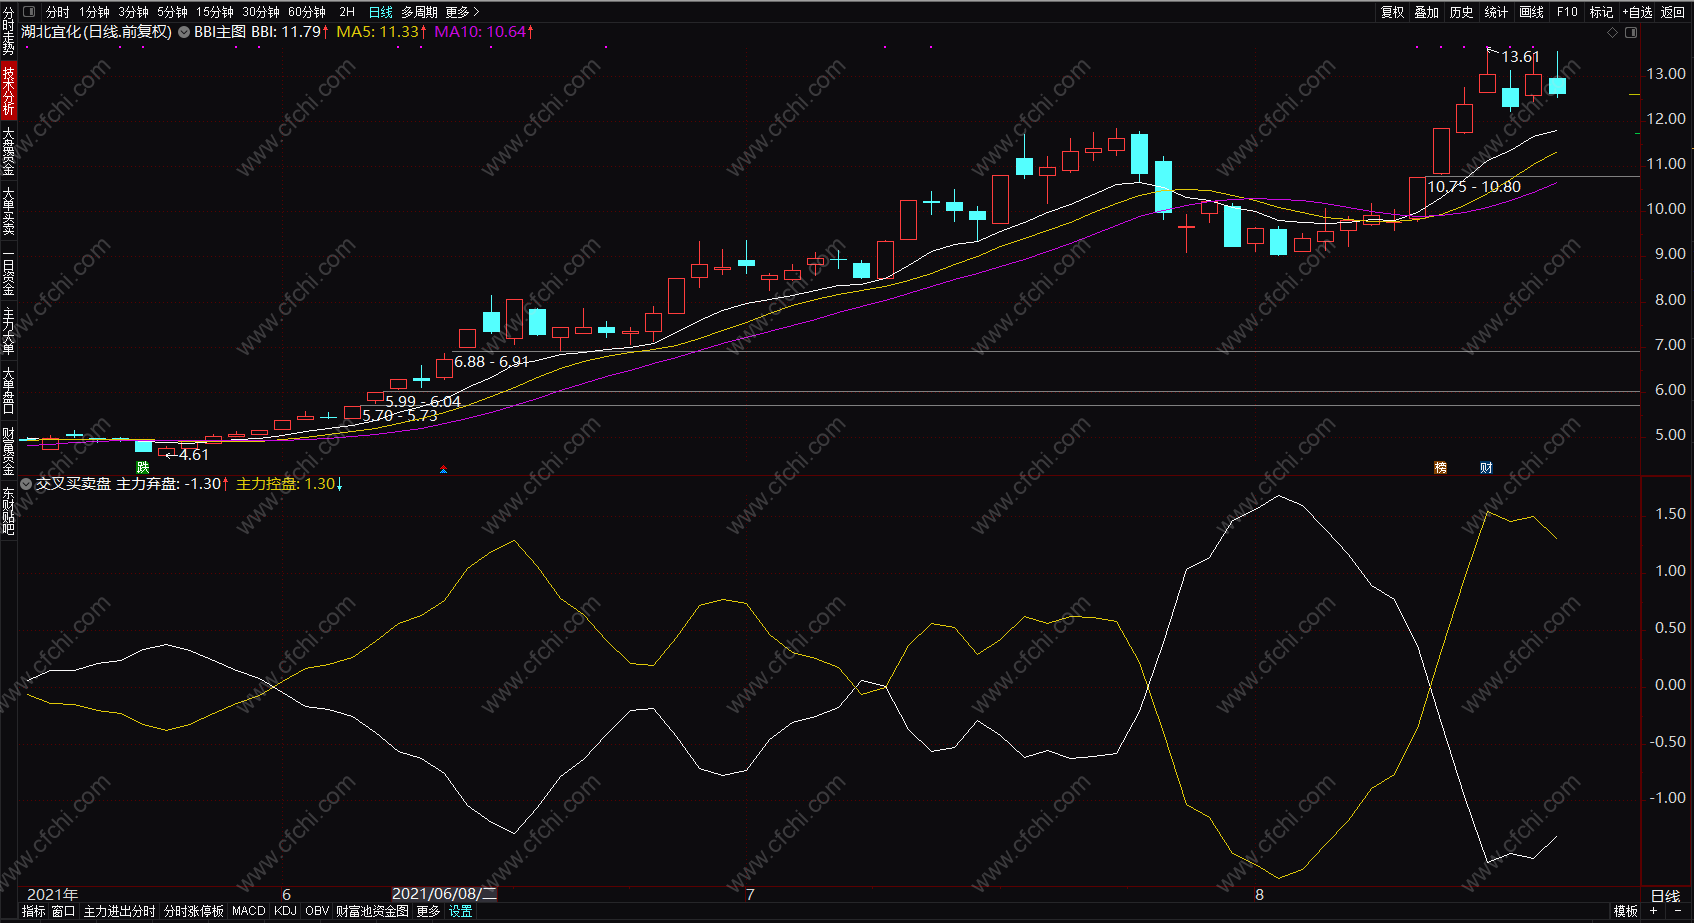
Task: Click the 湖北宜化(日线.前复权) stock title
Action: 96,32
